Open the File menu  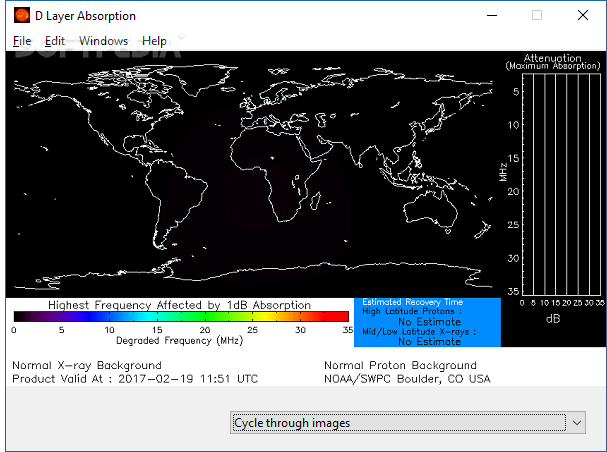22,41
